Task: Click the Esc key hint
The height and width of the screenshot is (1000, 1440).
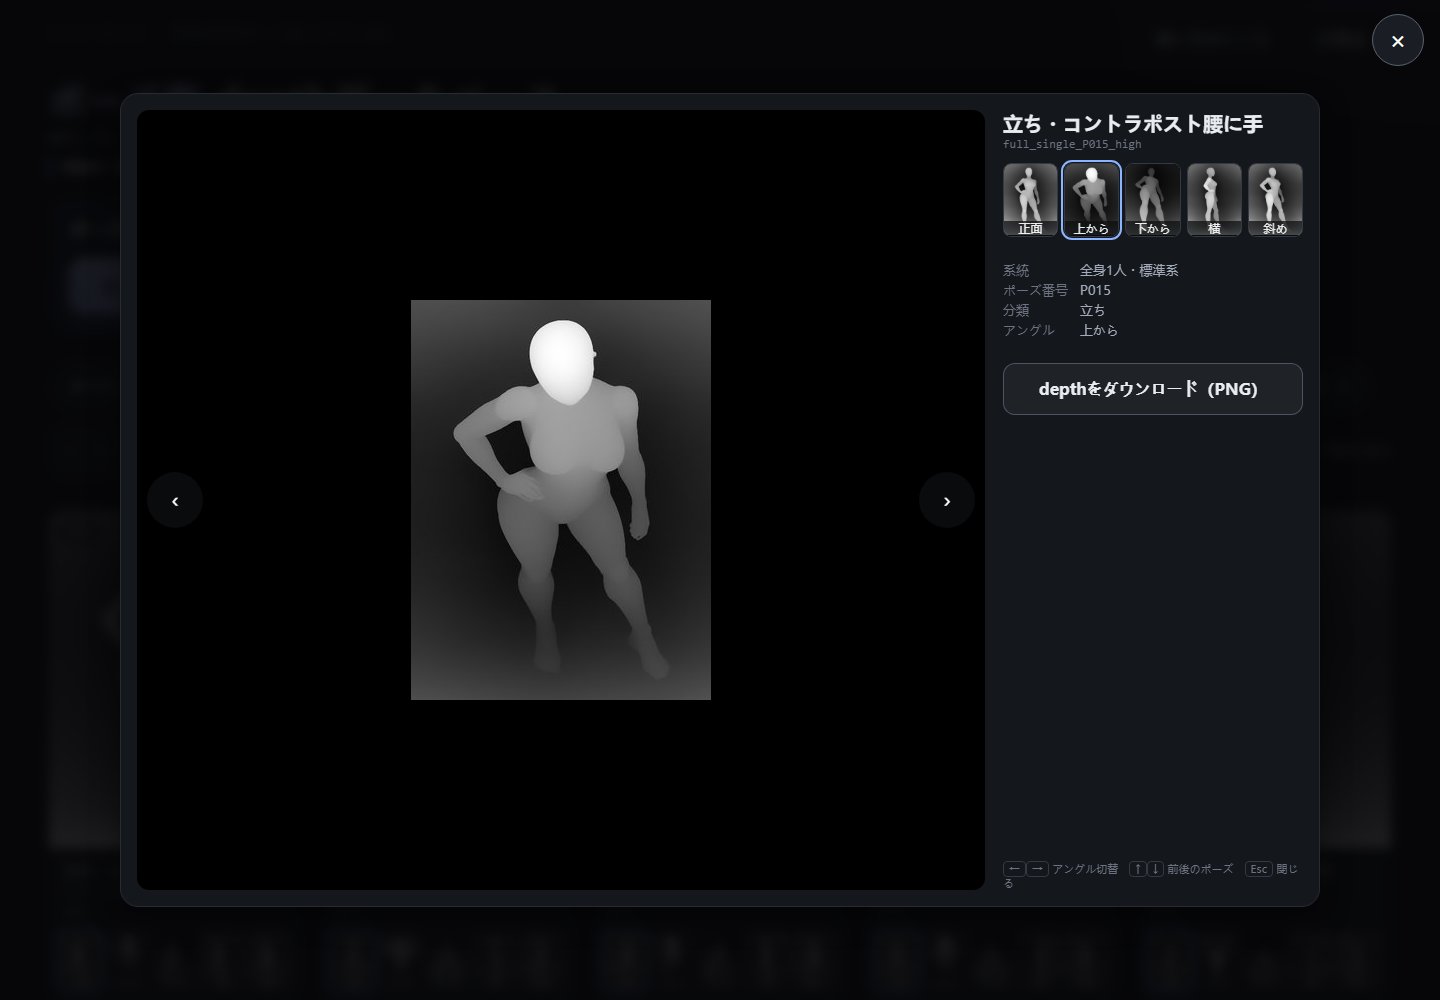Action: click(1259, 869)
